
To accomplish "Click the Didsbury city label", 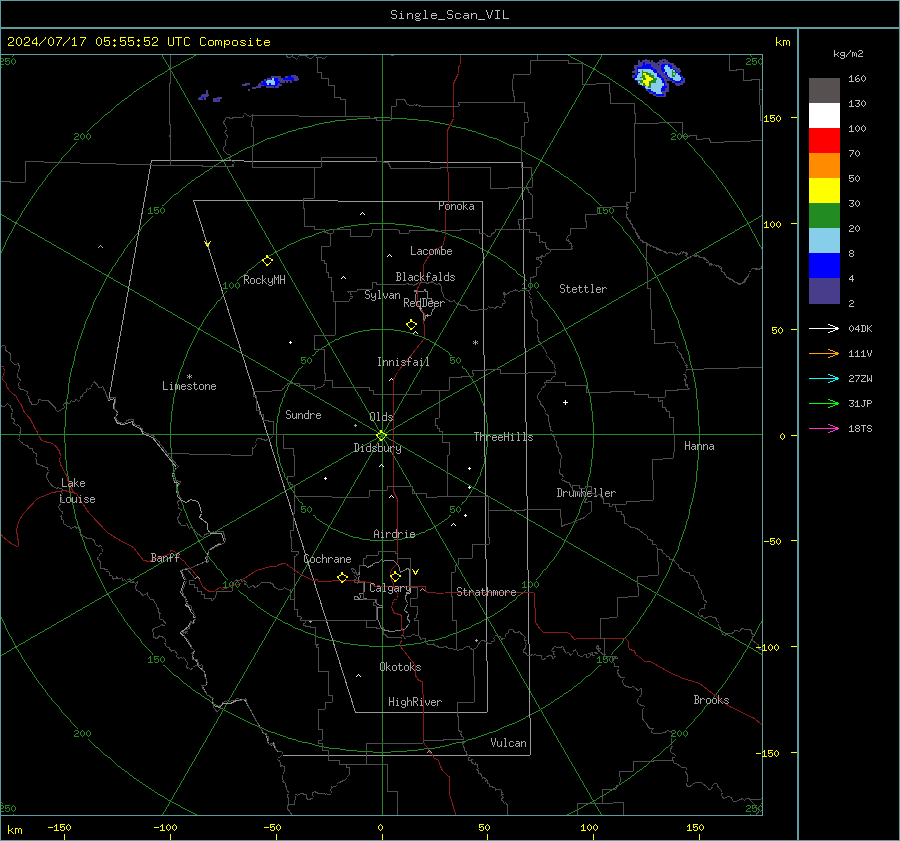I will click(x=377, y=448).
